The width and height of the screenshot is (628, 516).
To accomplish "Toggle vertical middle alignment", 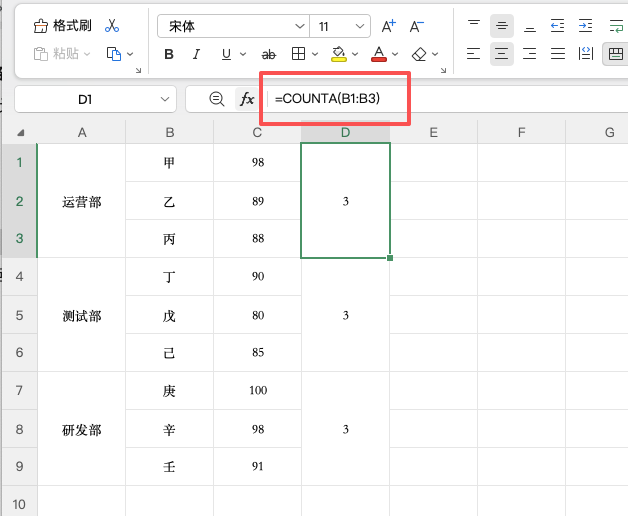I will 502,26.
